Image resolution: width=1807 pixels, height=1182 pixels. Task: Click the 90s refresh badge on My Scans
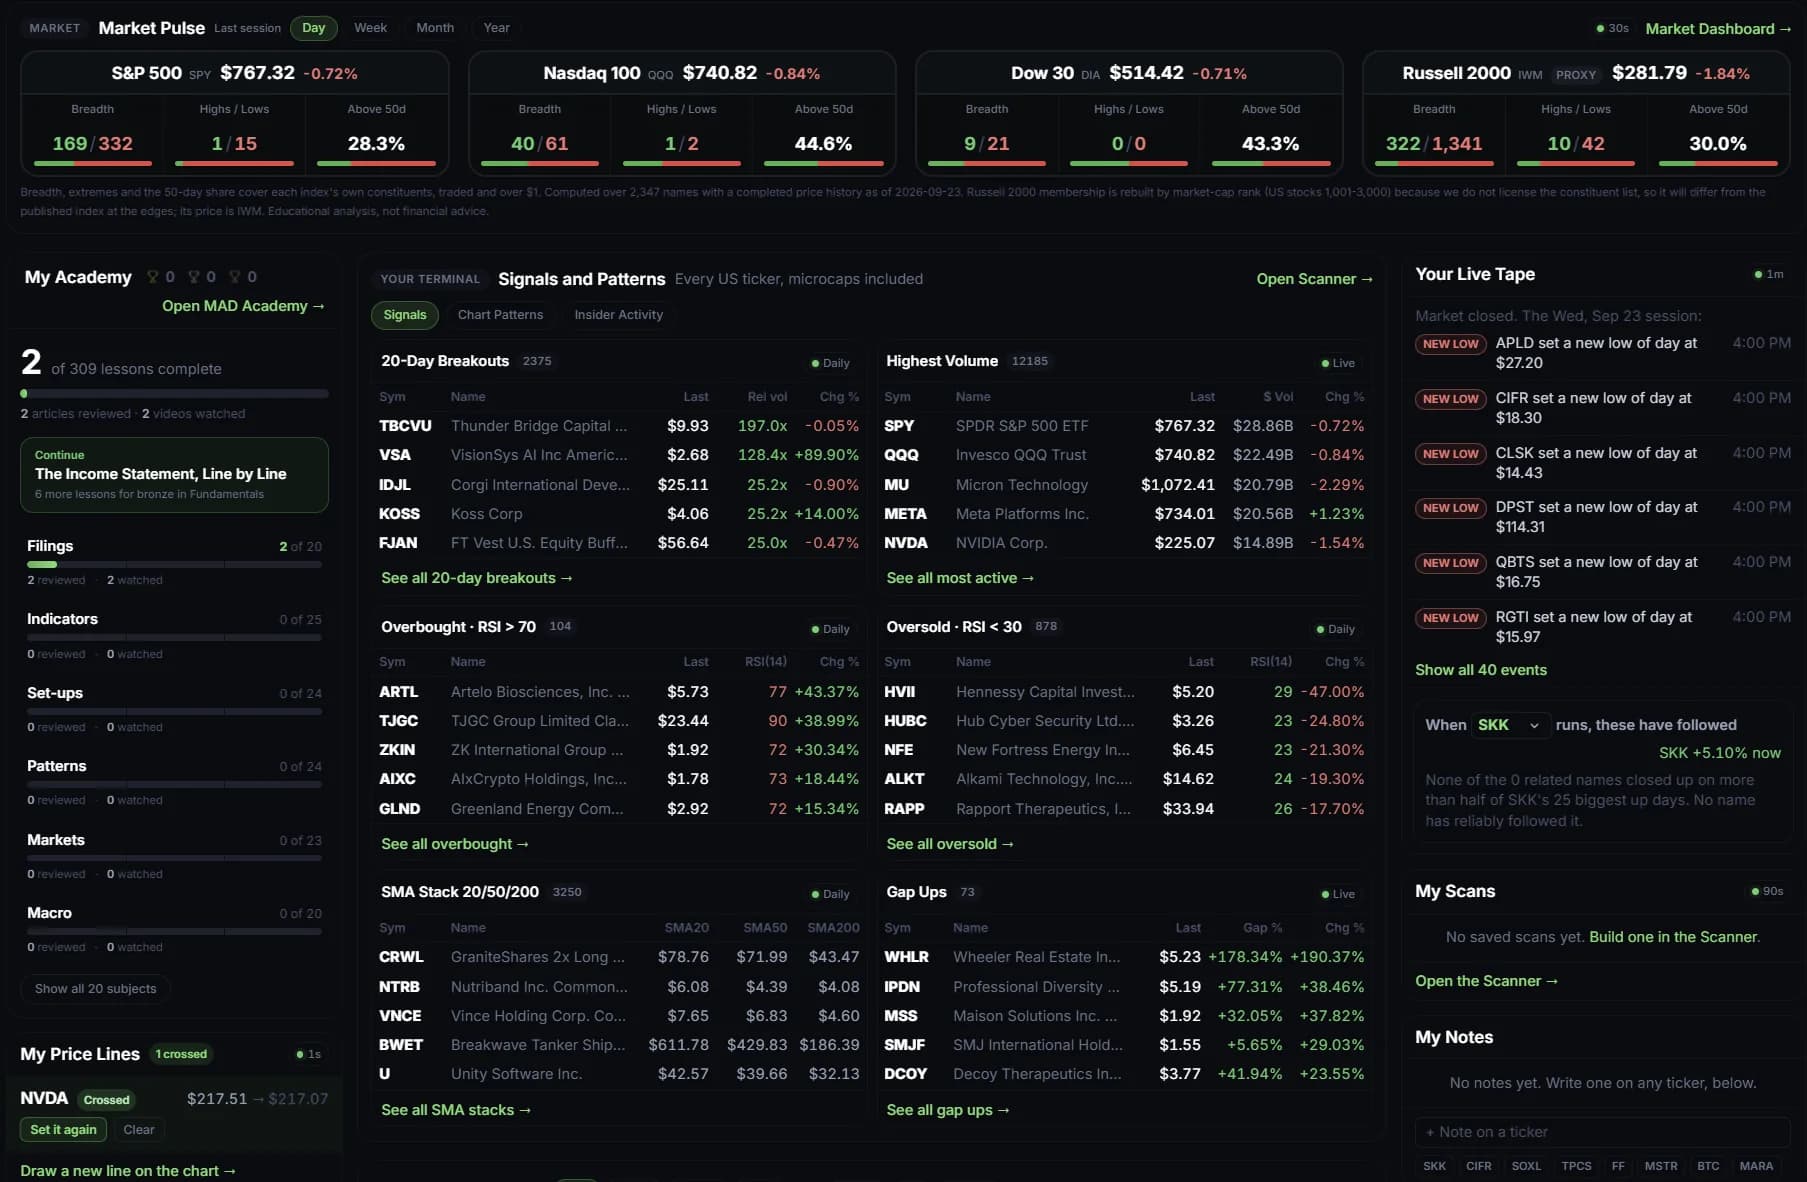(x=1767, y=891)
